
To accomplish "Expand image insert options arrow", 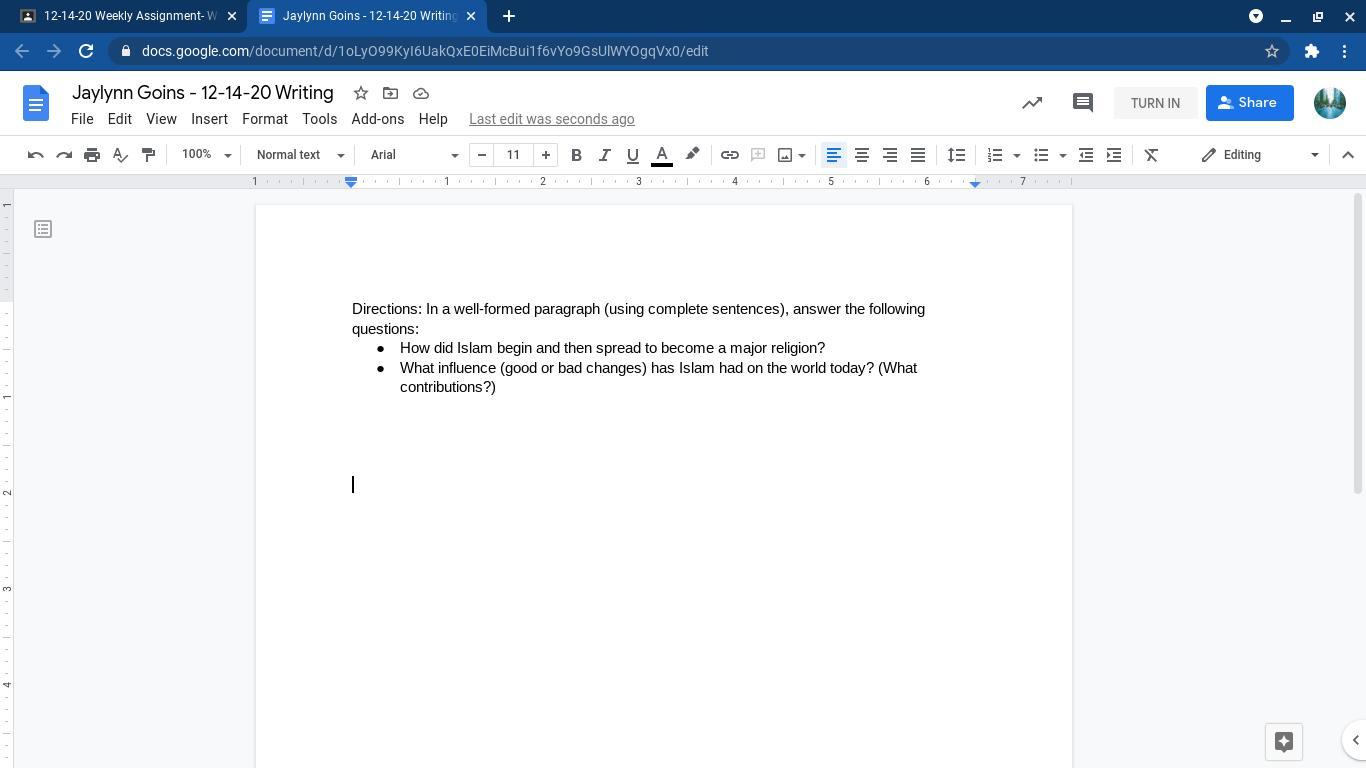I will (802, 155).
